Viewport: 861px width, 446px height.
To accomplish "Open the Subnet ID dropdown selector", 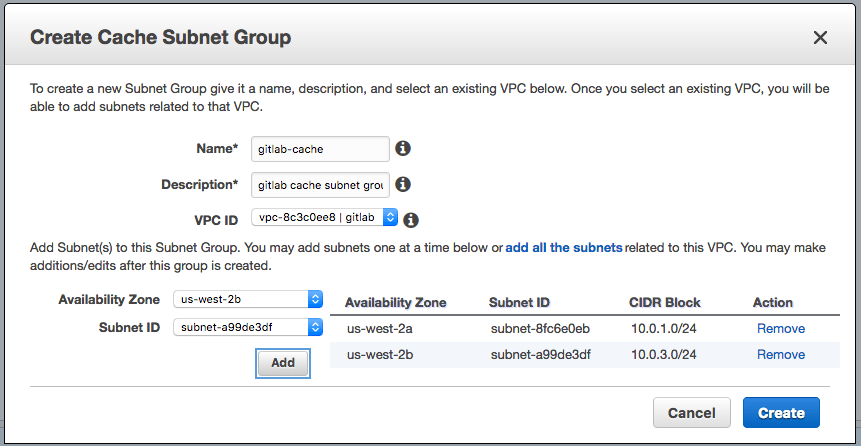I will (x=248, y=327).
